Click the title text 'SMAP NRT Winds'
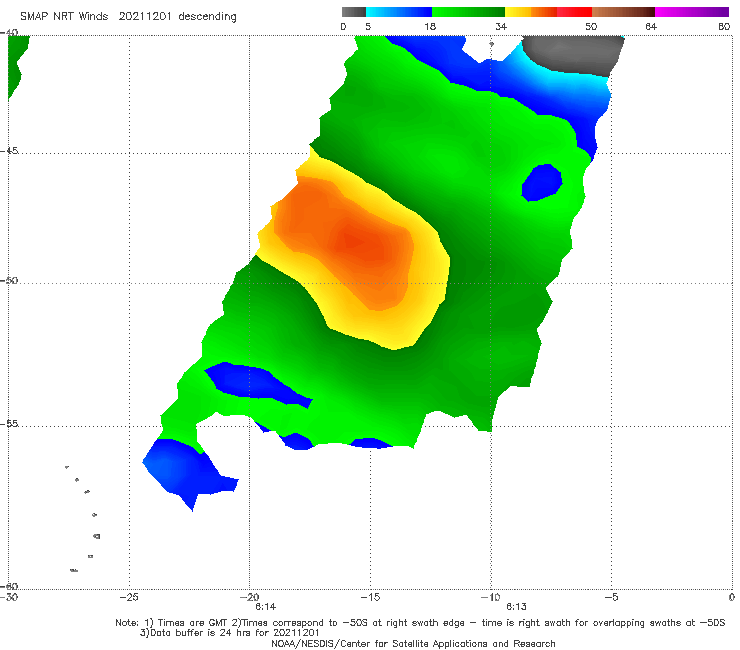740x650 pixels. [64, 16]
